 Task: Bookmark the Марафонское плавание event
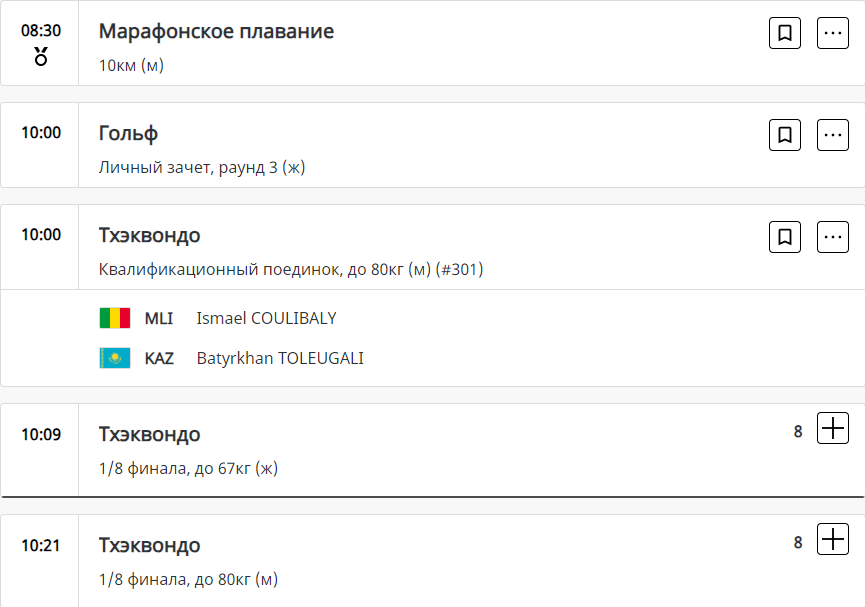785,33
